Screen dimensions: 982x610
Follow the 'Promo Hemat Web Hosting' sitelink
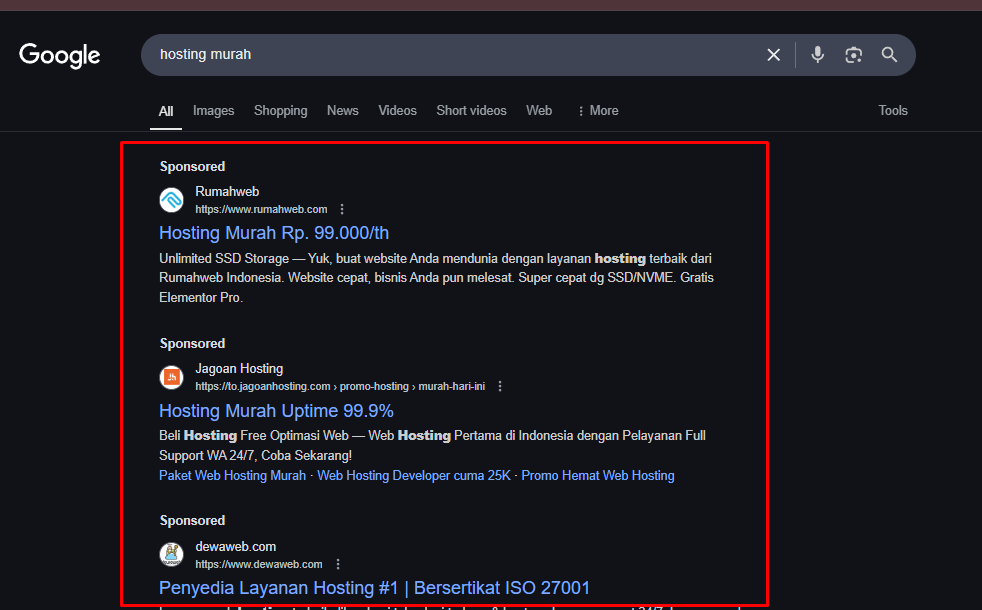pos(598,475)
